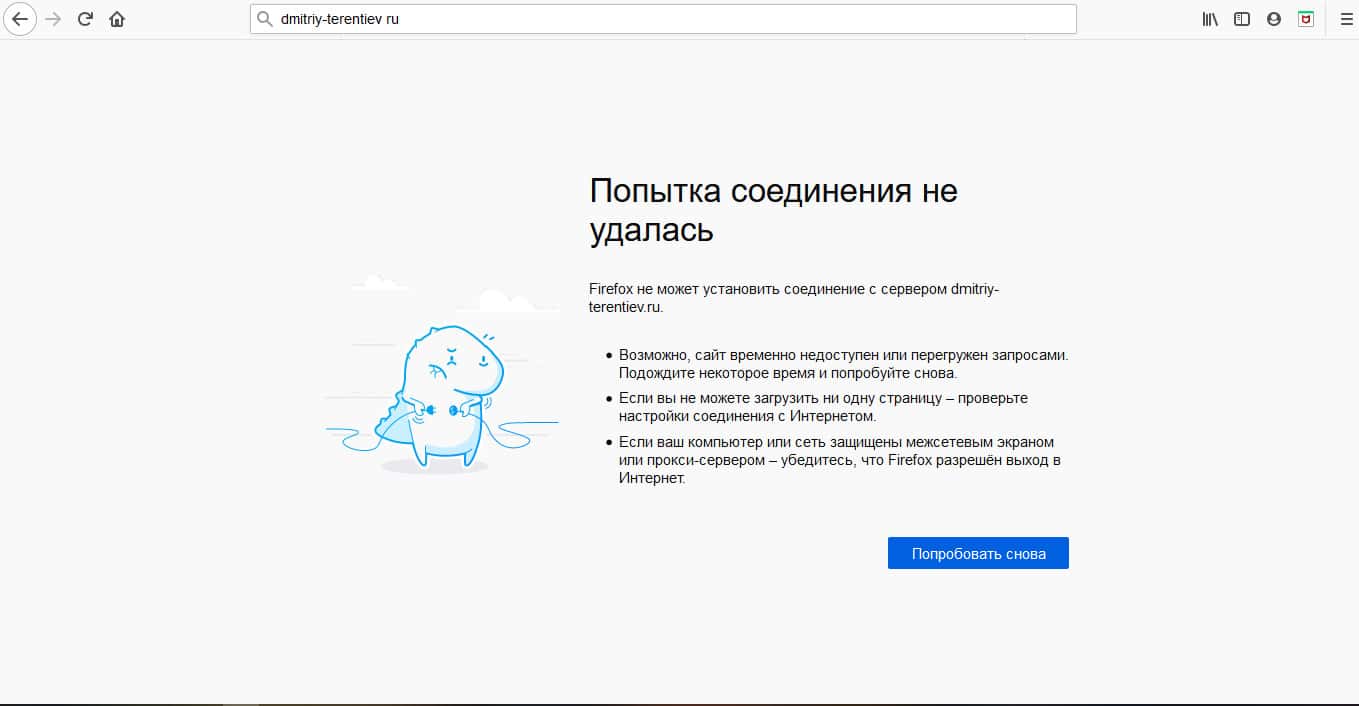This screenshot has width=1359, height=706.
Task: Open the Firefox account menu
Action: pyautogui.click(x=1274, y=19)
